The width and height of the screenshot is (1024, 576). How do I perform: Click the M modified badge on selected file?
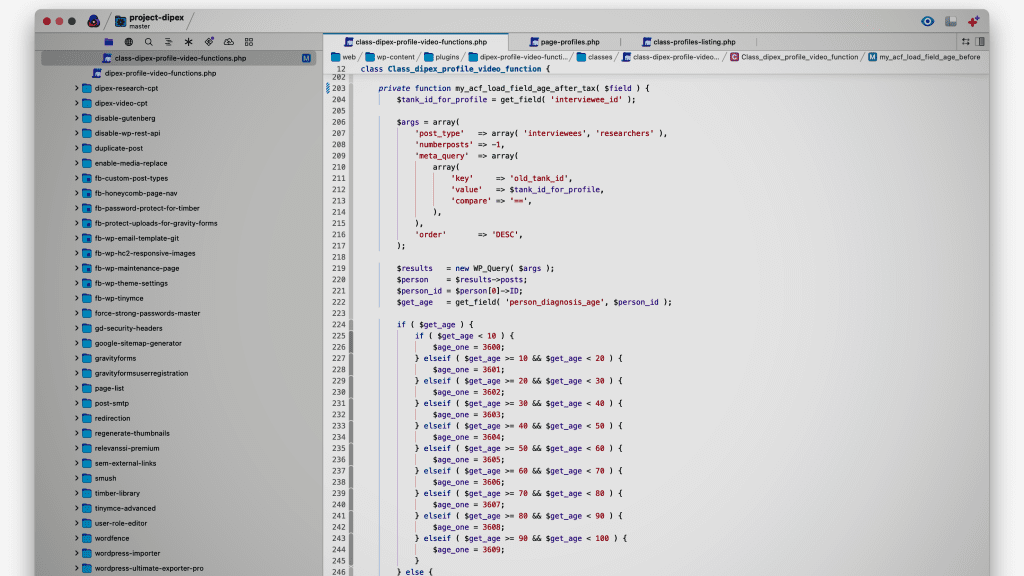pyautogui.click(x=306, y=58)
